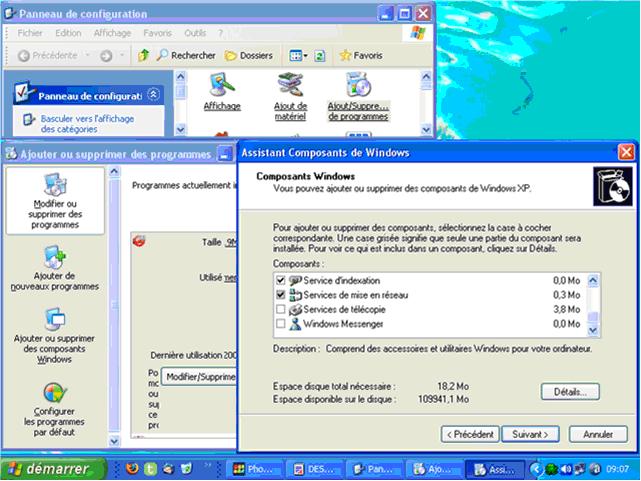Switch to the DES... taskbar window
This screenshot has height=481, width=641.
(x=316, y=469)
